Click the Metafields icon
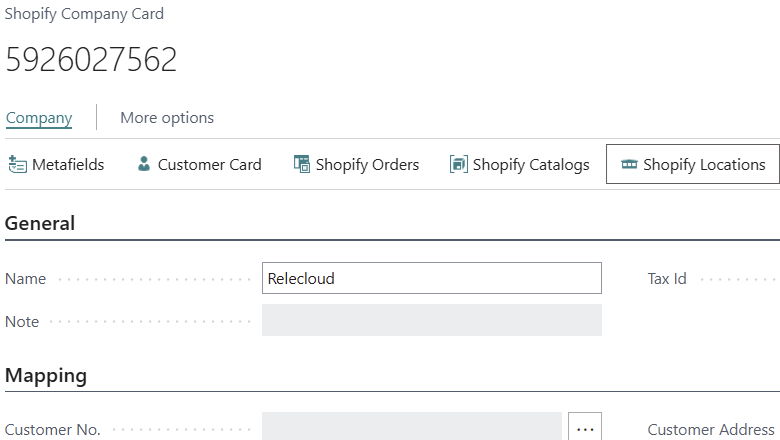Viewport: 780px width, 440px height. pyautogui.click(x=17, y=165)
